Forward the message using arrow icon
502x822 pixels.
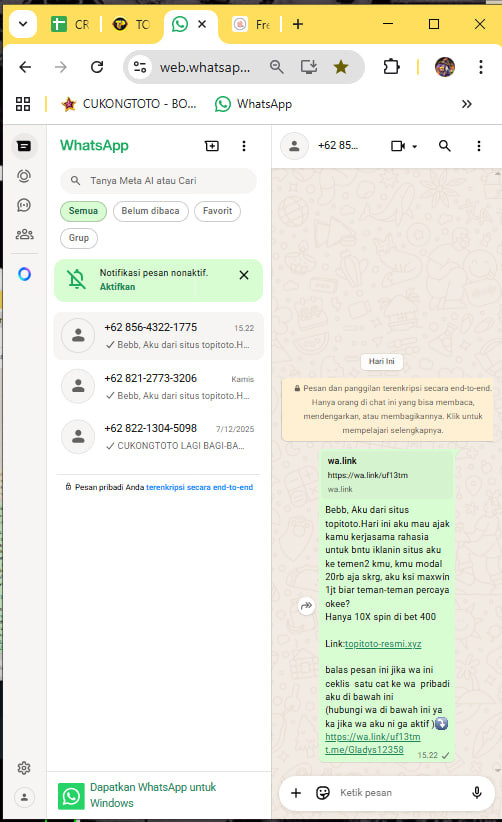point(306,605)
